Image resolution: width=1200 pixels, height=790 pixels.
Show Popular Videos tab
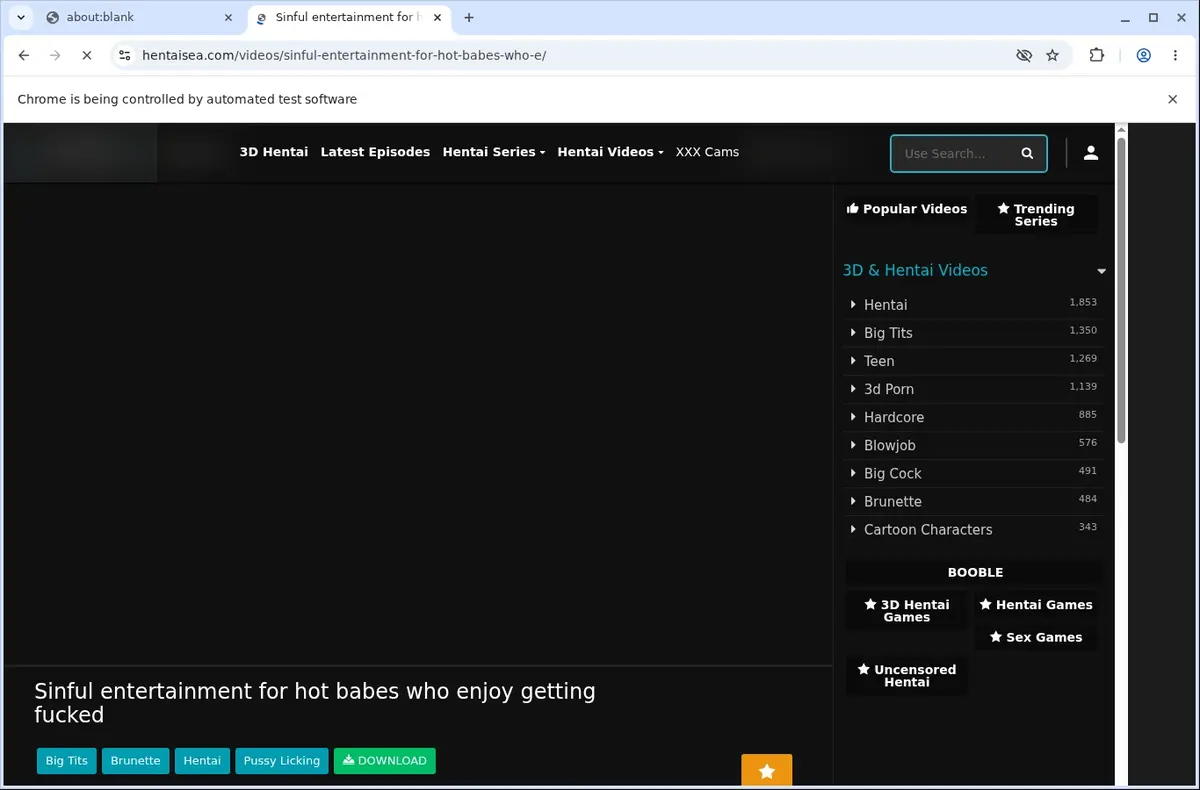click(x=906, y=209)
